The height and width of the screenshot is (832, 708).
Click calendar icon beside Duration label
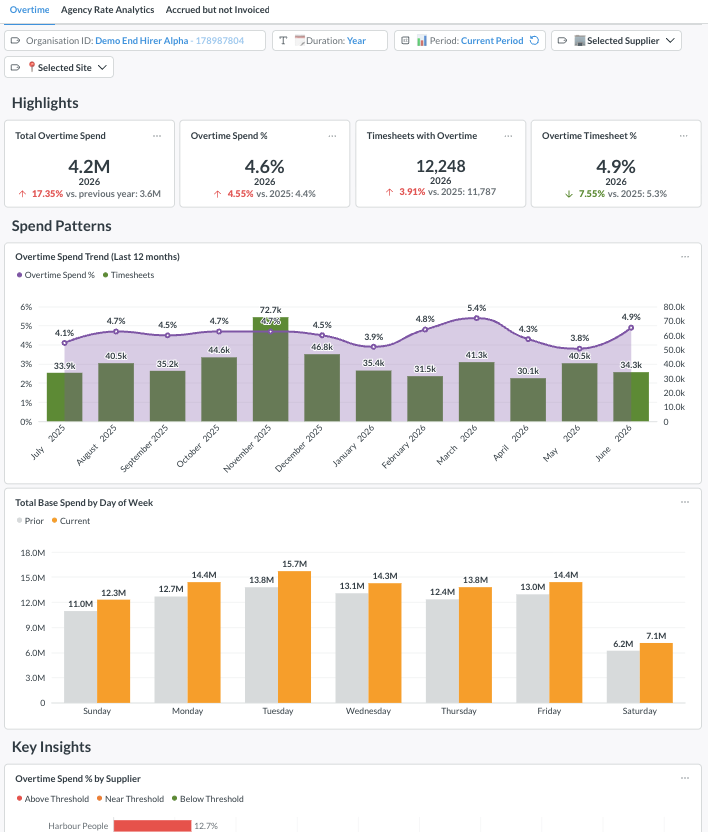click(299, 40)
